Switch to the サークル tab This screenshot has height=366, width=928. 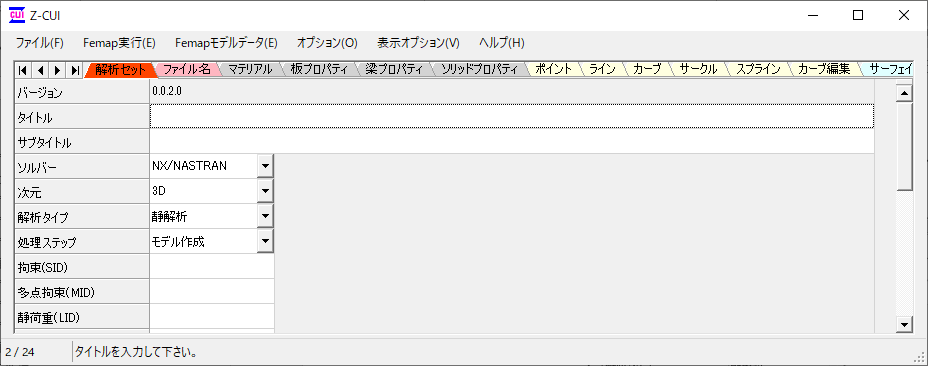(698, 69)
